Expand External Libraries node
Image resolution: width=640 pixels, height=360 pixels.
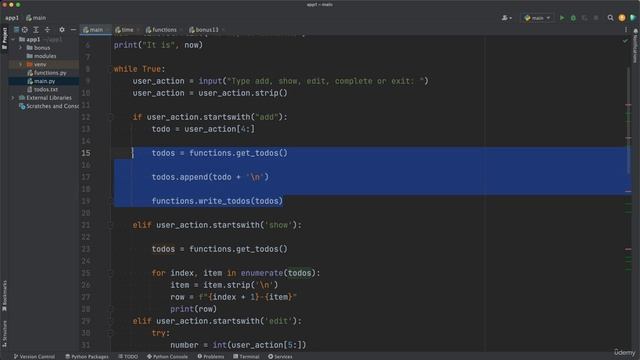click(13, 98)
